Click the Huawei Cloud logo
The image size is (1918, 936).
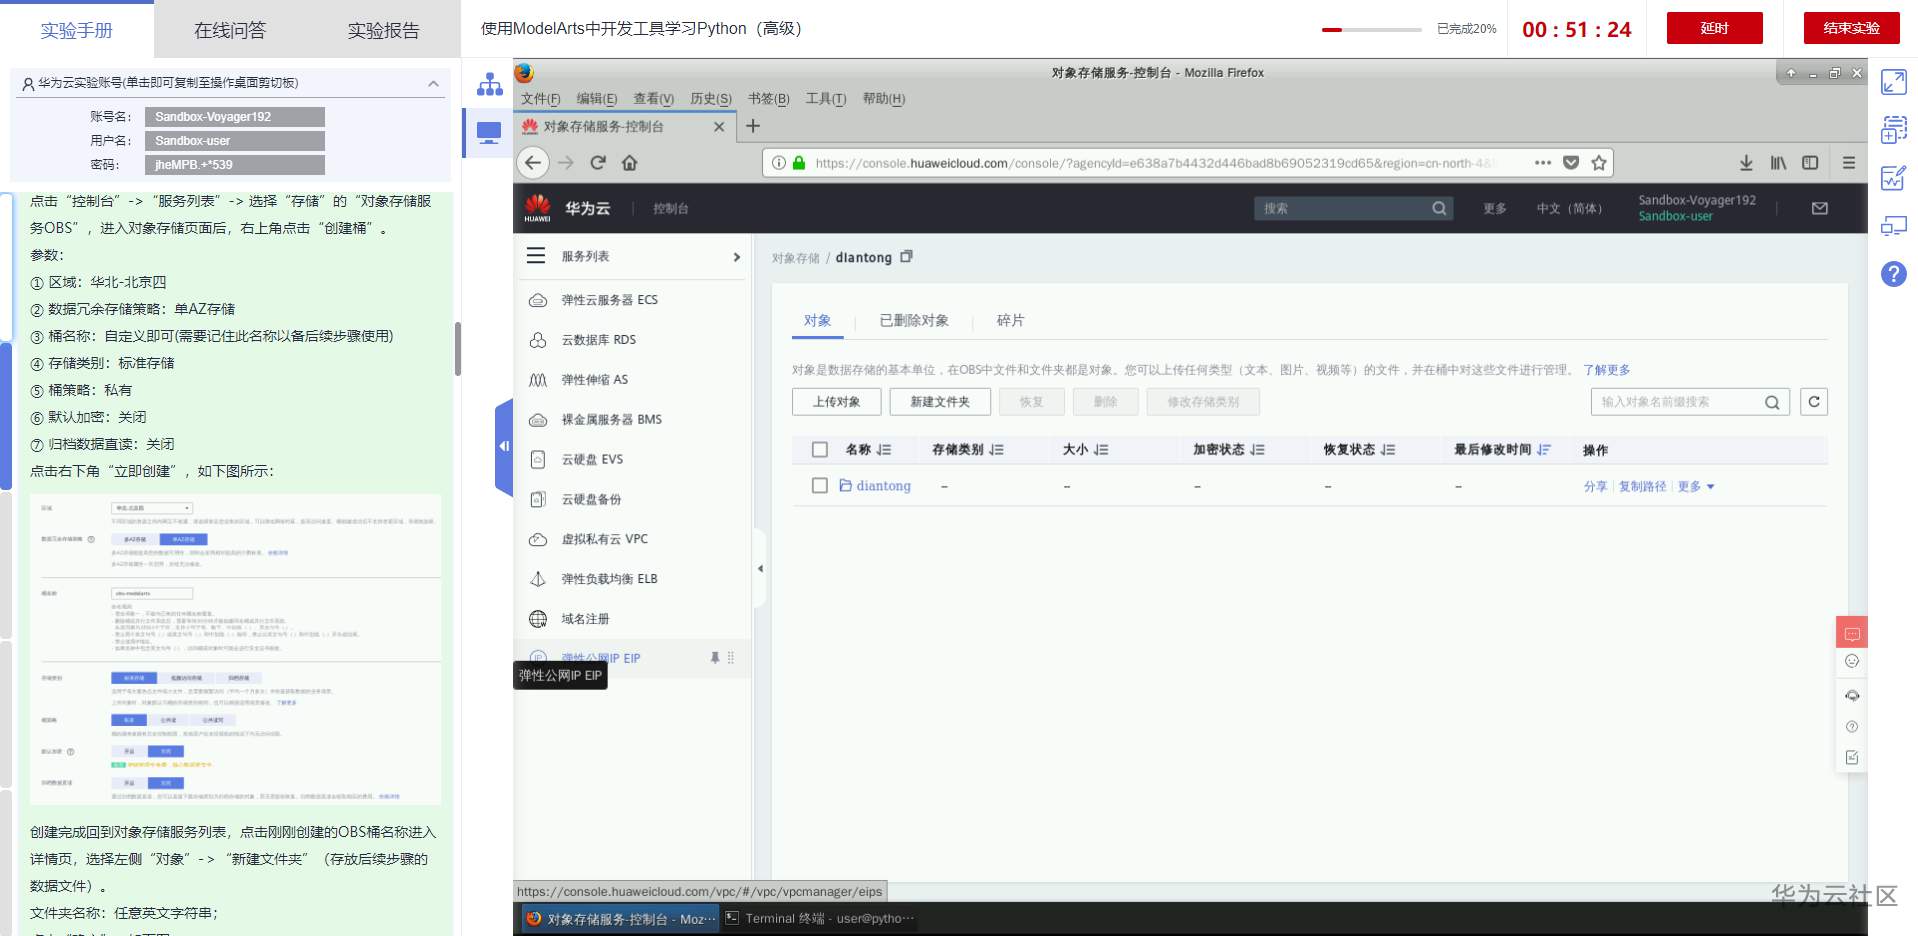click(x=538, y=208)
